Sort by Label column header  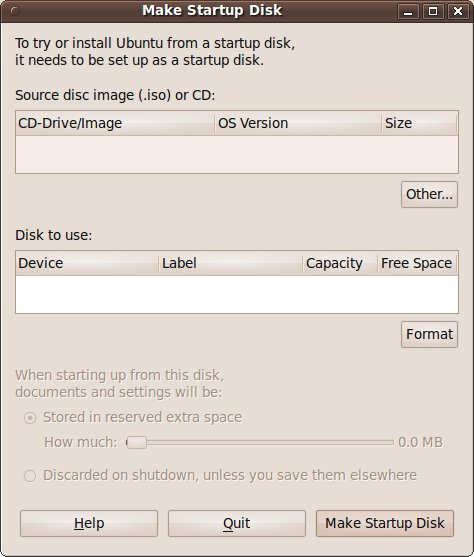(x=230, y=263)
